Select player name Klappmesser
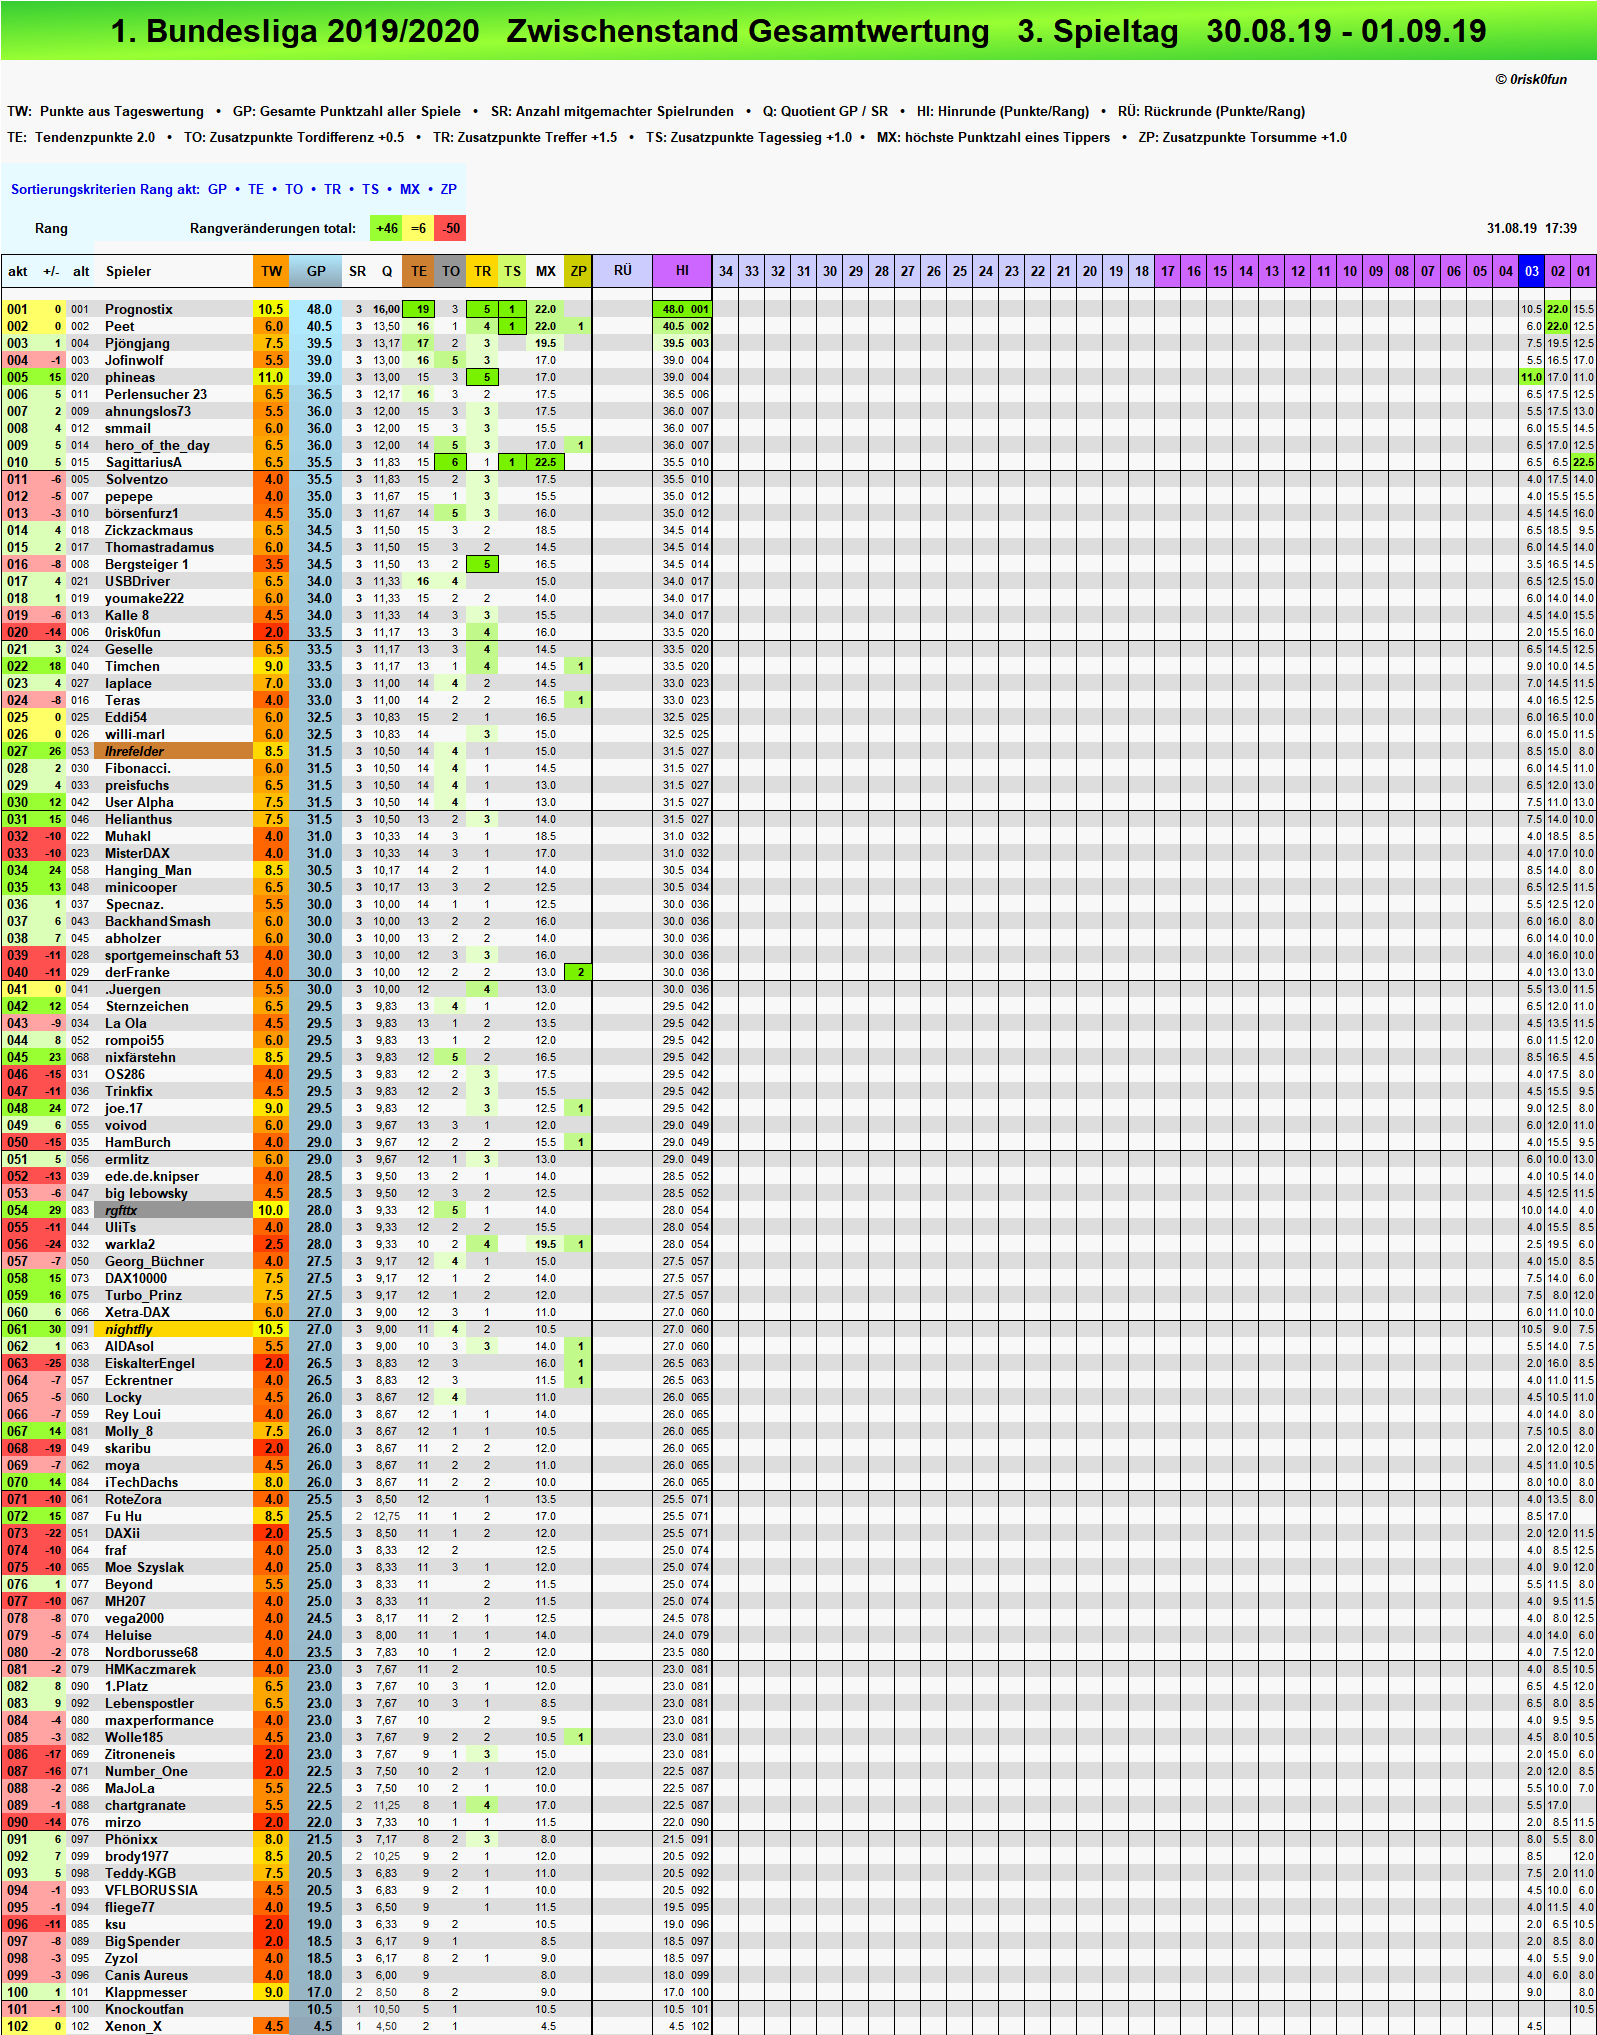Viewport: 1597px width, 2035px height. coord(146,1992)
